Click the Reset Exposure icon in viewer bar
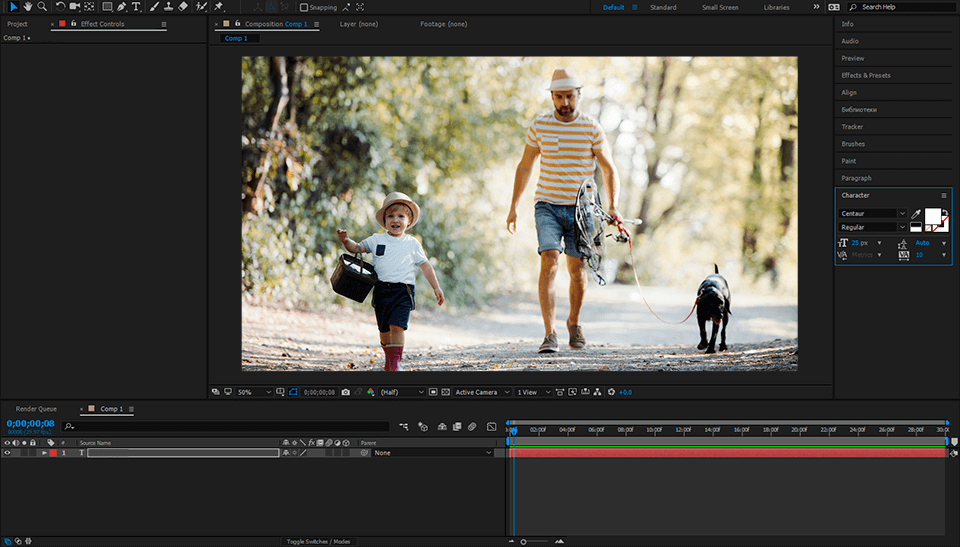 (x=611, y=392)
